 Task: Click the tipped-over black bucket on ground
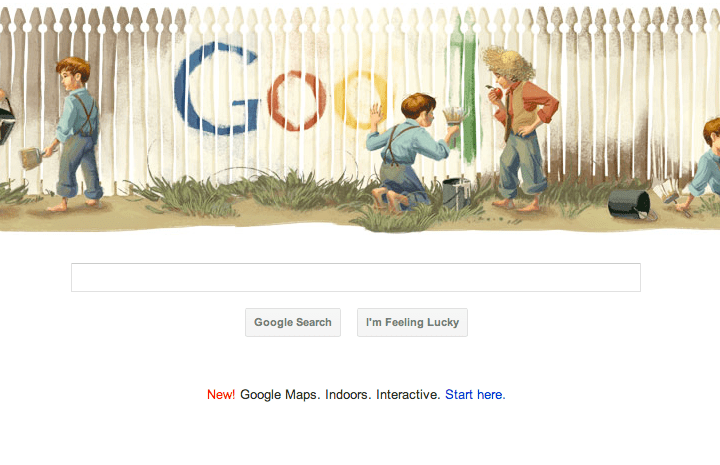pos(630,204)
